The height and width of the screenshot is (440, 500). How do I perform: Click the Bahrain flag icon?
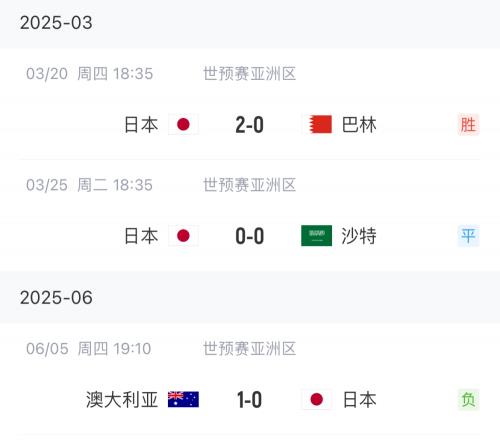click(317, 124)
